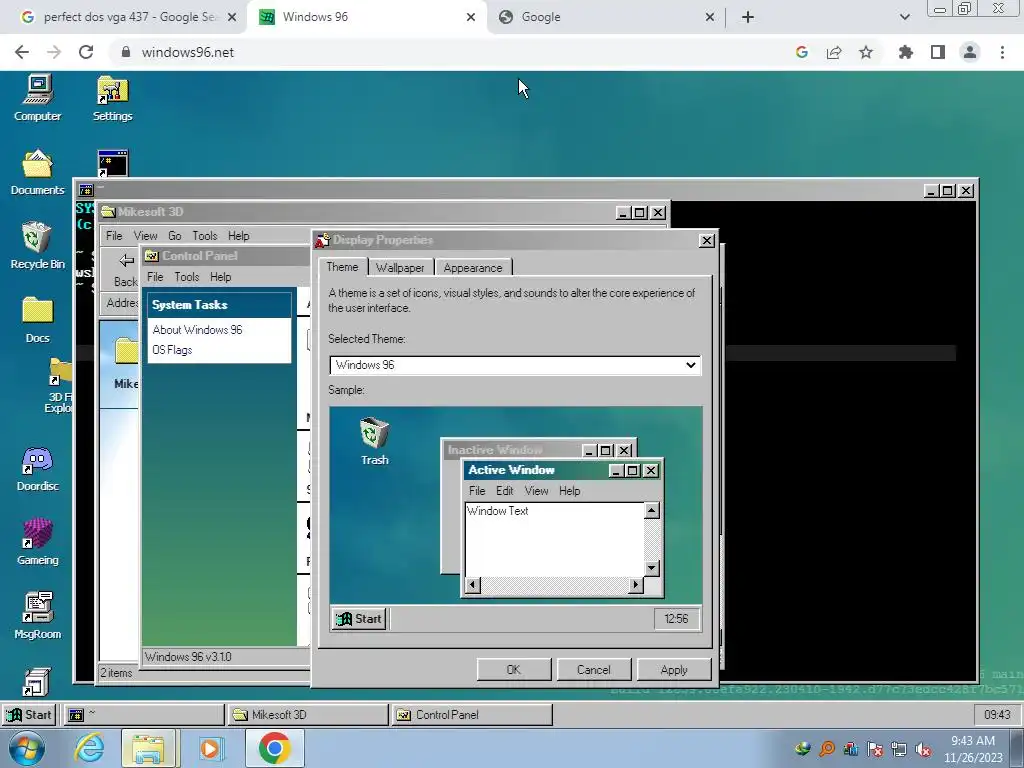
Task: Switch to the Appearance tab
Action: pos(473,268)
